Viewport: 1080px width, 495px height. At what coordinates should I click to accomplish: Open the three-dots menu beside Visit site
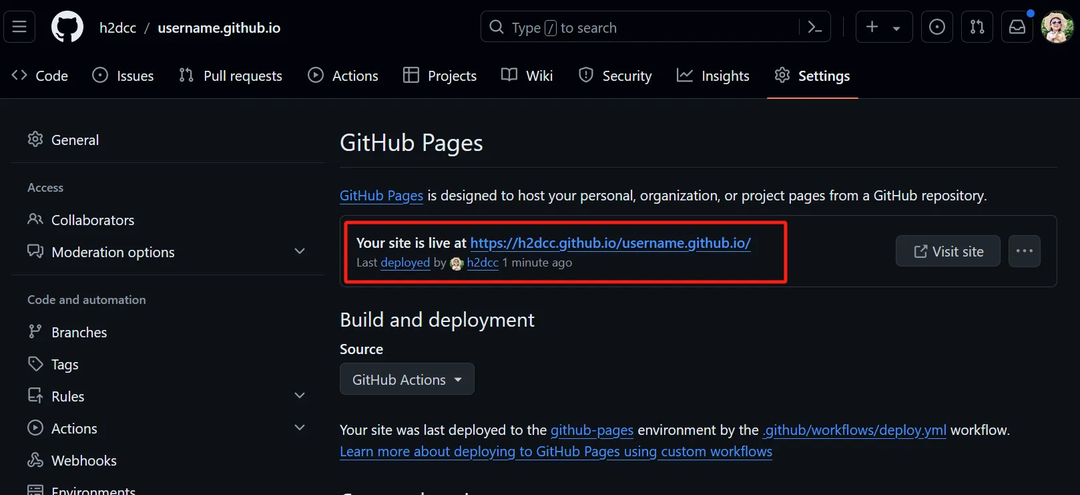(x=1024, y=251)
